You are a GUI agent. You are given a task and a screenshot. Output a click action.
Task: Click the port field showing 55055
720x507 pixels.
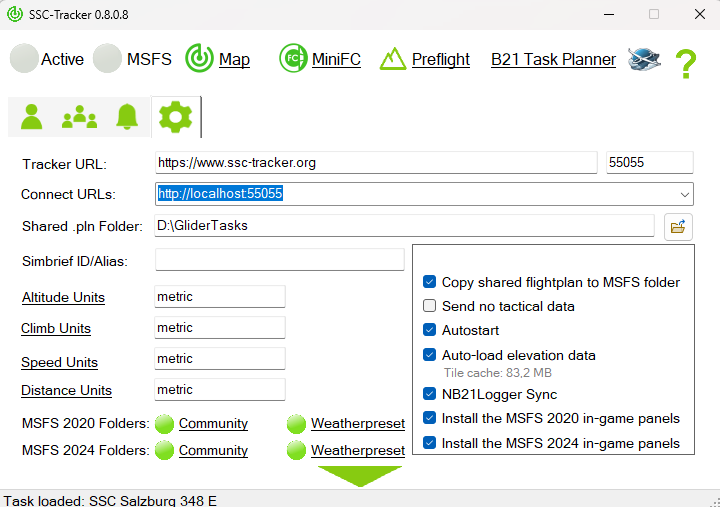click(x=649, y=163)
